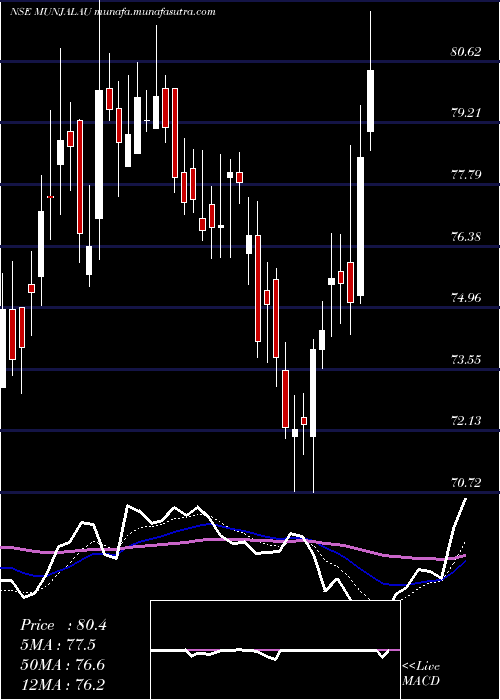Select the 12MA : 76.2 value
The height and width of the screenshot is (700, 500).
(62, 684)
